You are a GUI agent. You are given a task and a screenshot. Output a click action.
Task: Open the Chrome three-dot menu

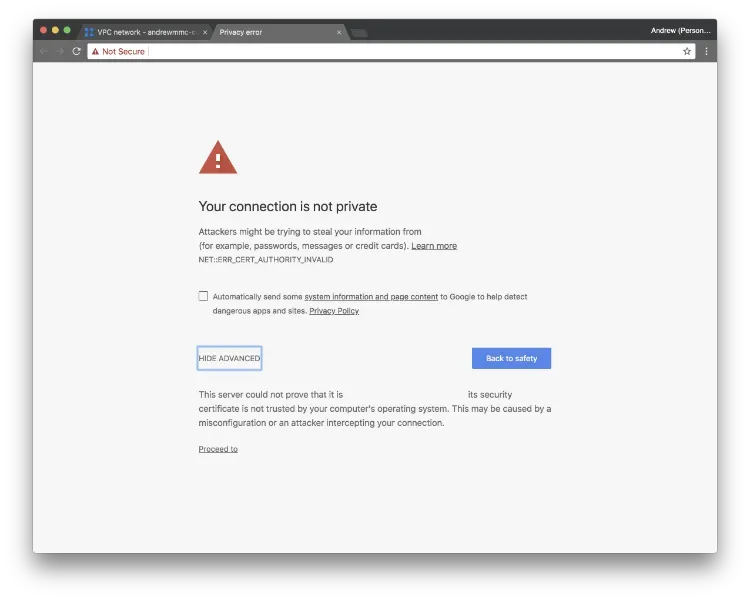706,51
